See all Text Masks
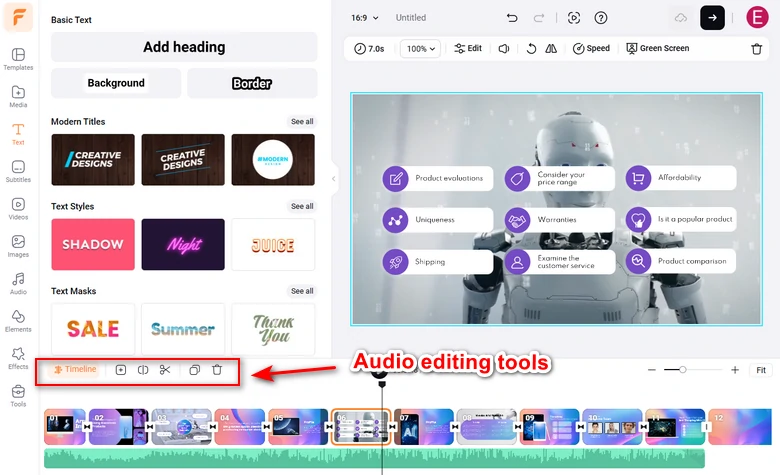The width and height of the screenshot is (780, 475). coord(302,291)
